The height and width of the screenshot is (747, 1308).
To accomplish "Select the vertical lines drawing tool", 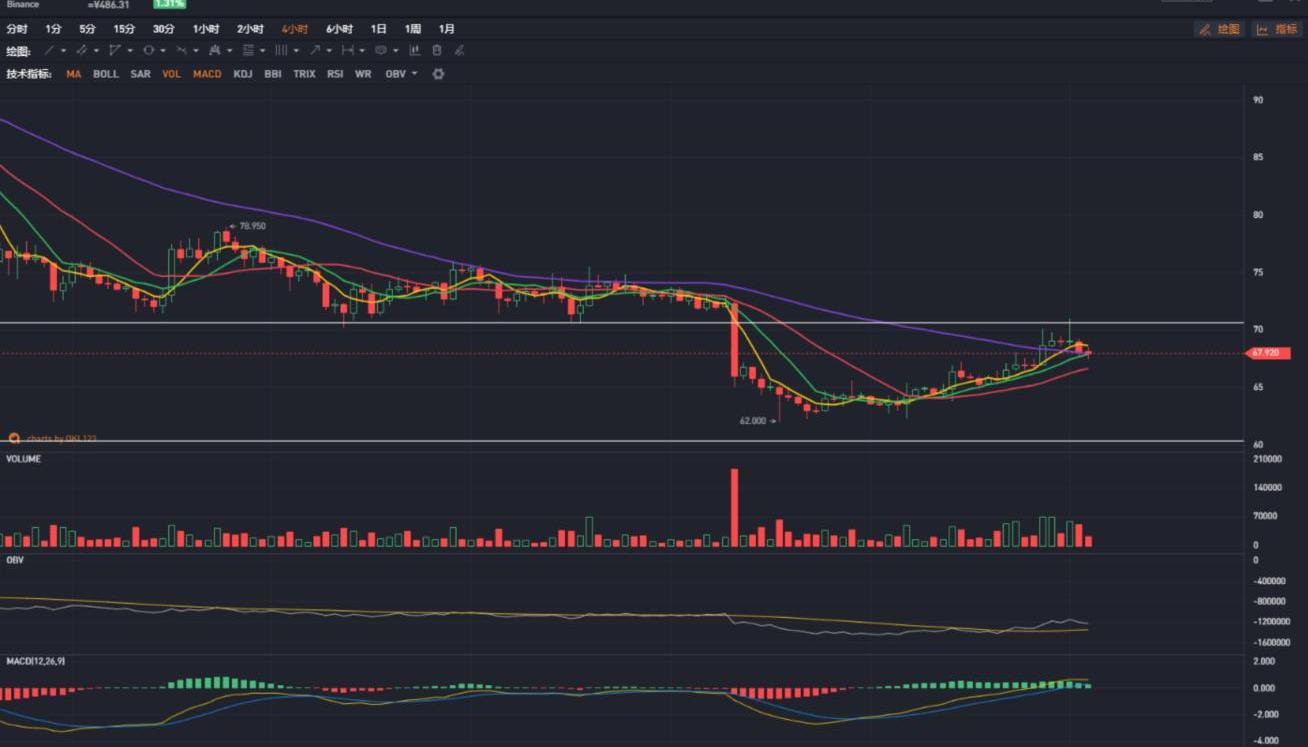I will [281, 50].
